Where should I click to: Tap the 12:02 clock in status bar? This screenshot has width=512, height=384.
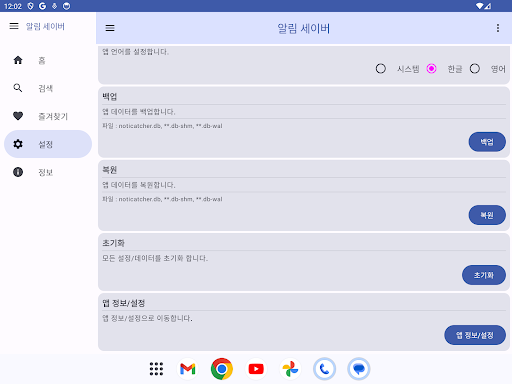click(13, 6)
